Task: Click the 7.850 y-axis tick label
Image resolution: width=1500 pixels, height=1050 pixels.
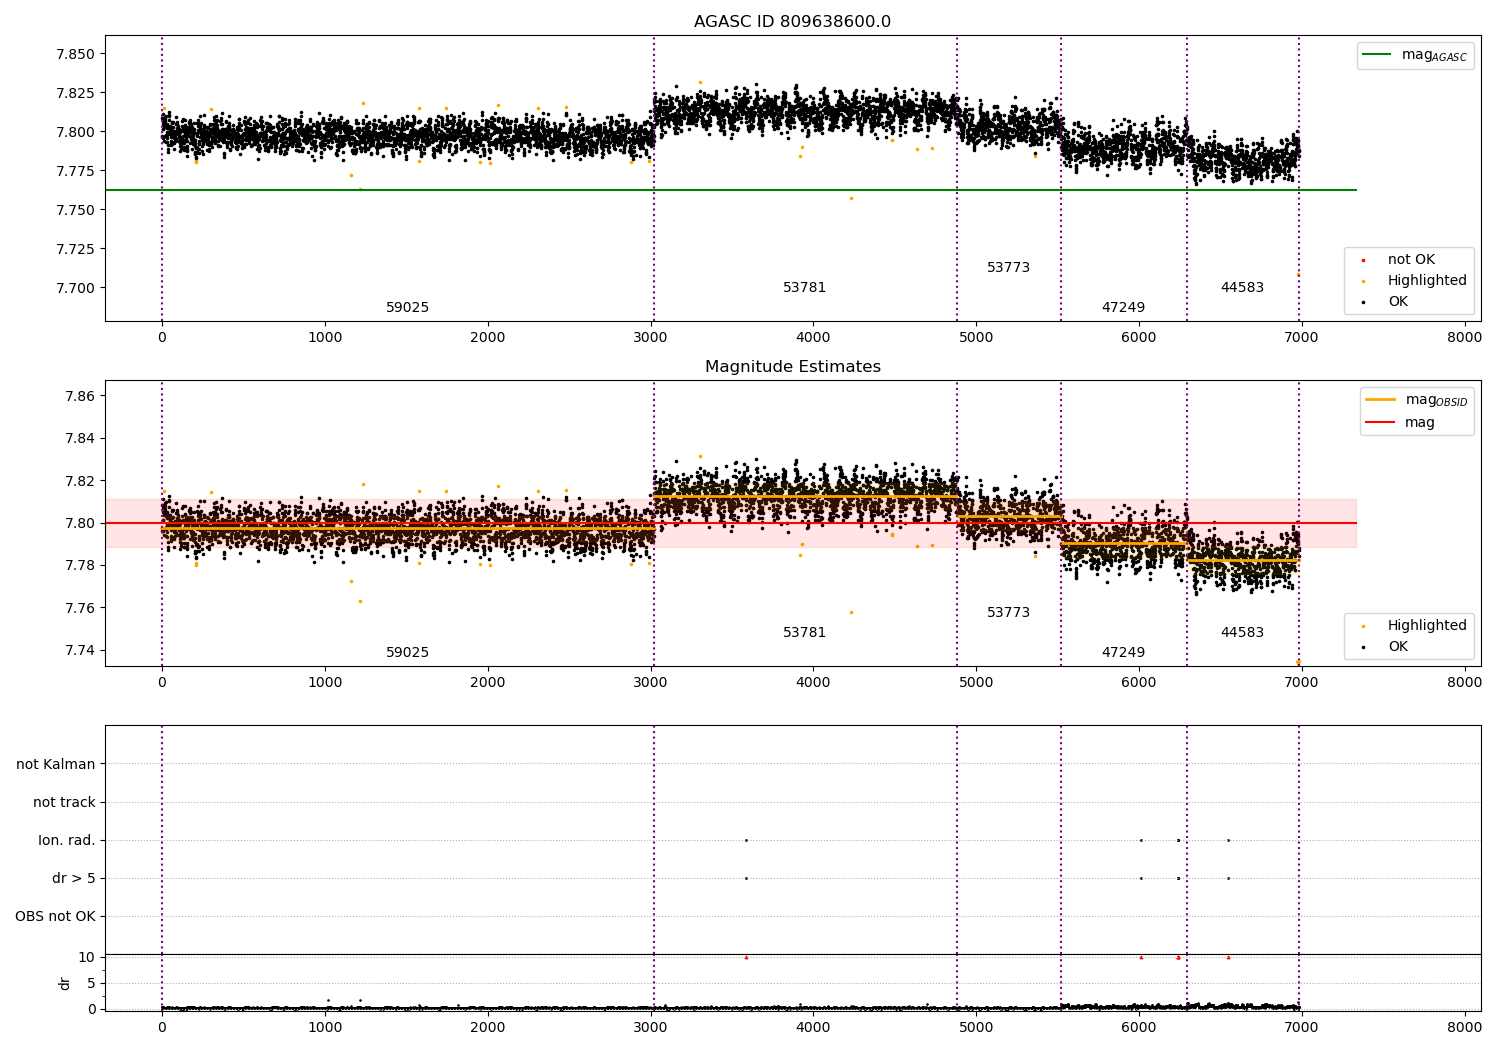Action: click(x=75, y=54)
